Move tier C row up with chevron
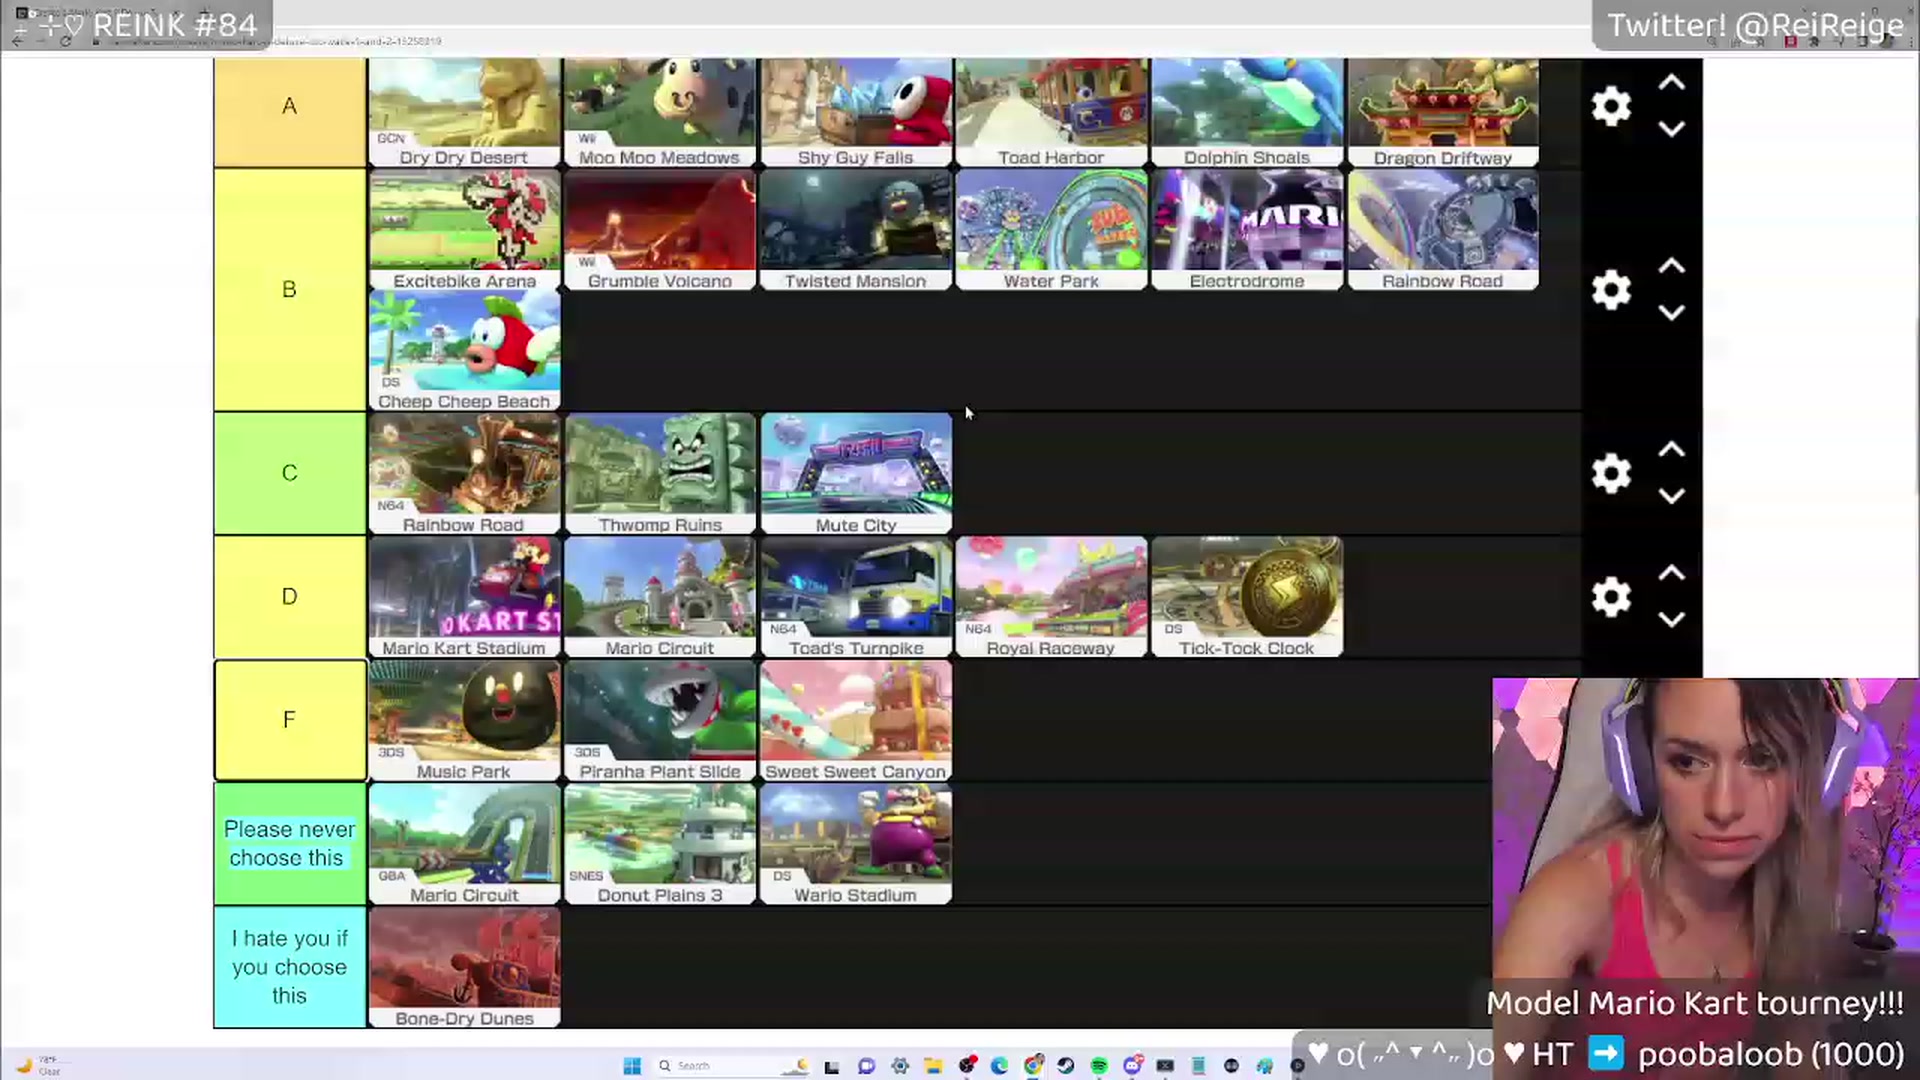The image size is (1920, 1080). point(1672,450)
